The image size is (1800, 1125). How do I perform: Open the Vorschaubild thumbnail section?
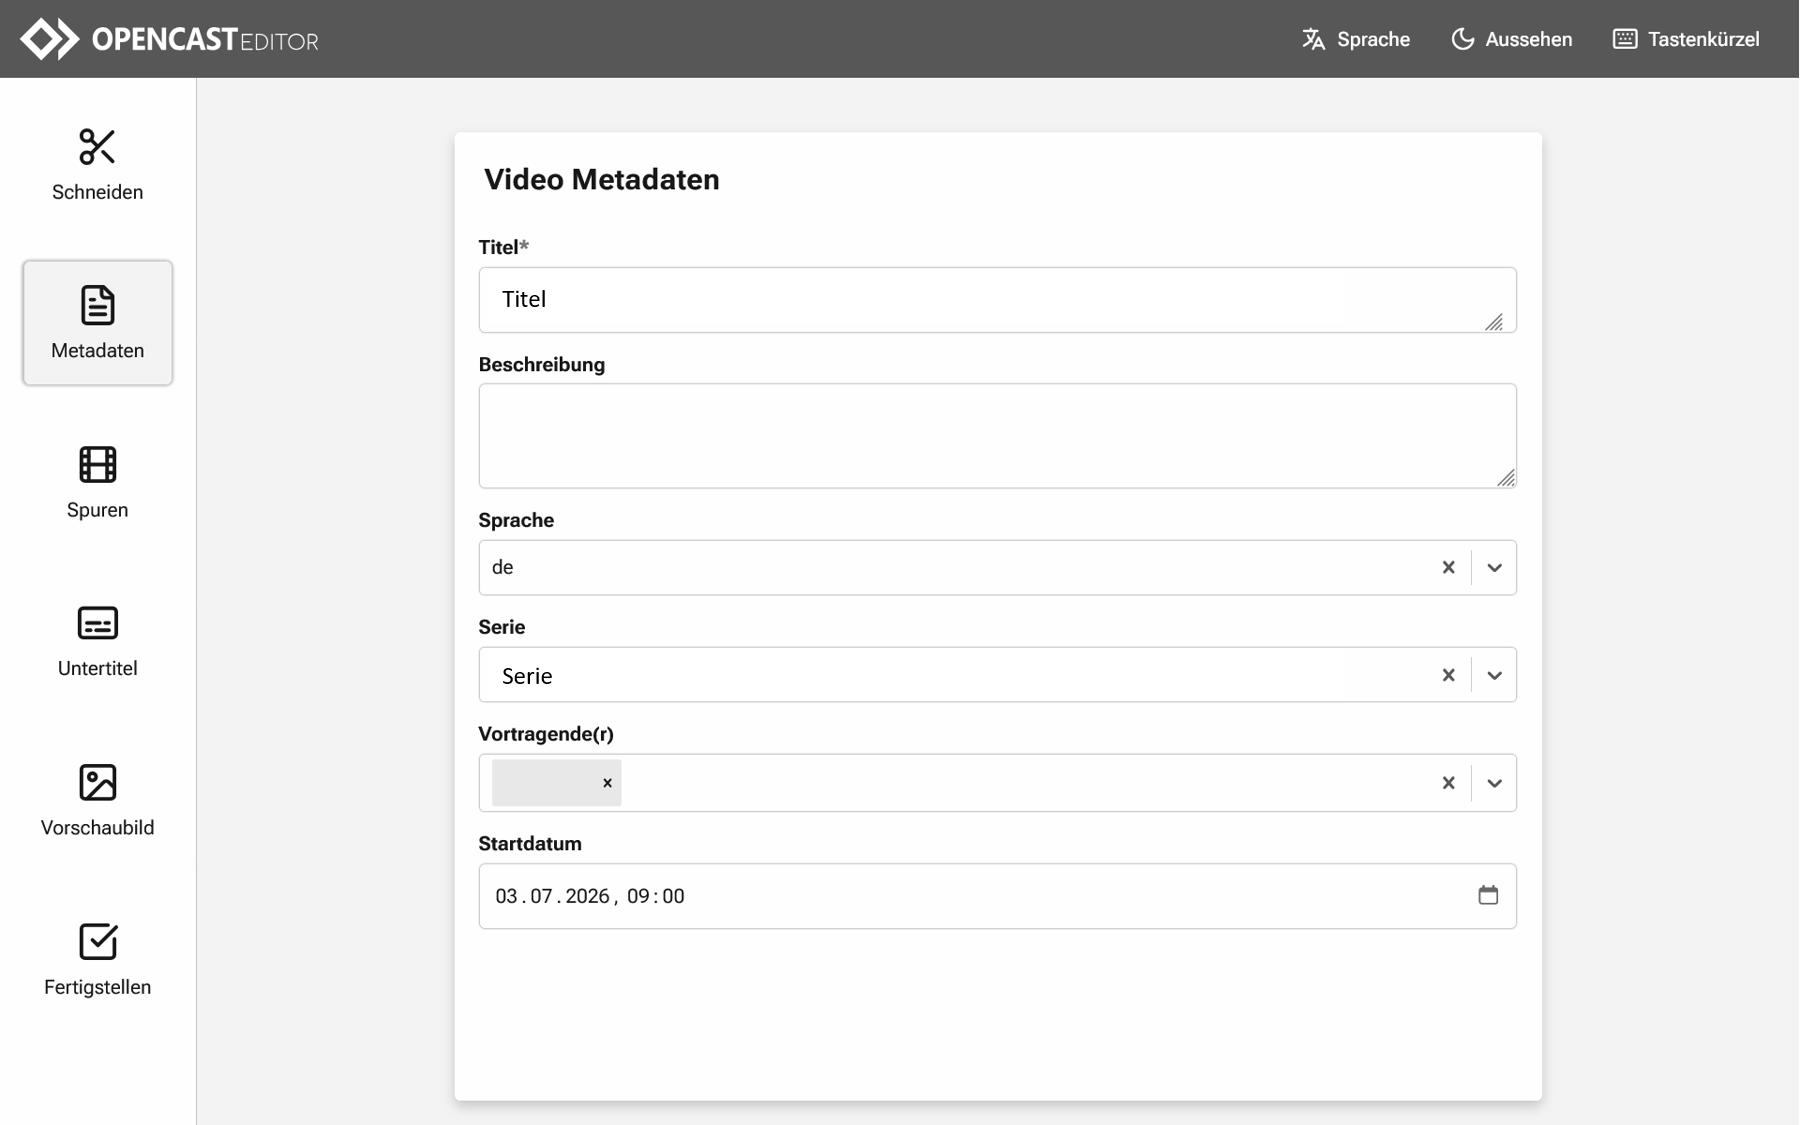coord(97,800)
